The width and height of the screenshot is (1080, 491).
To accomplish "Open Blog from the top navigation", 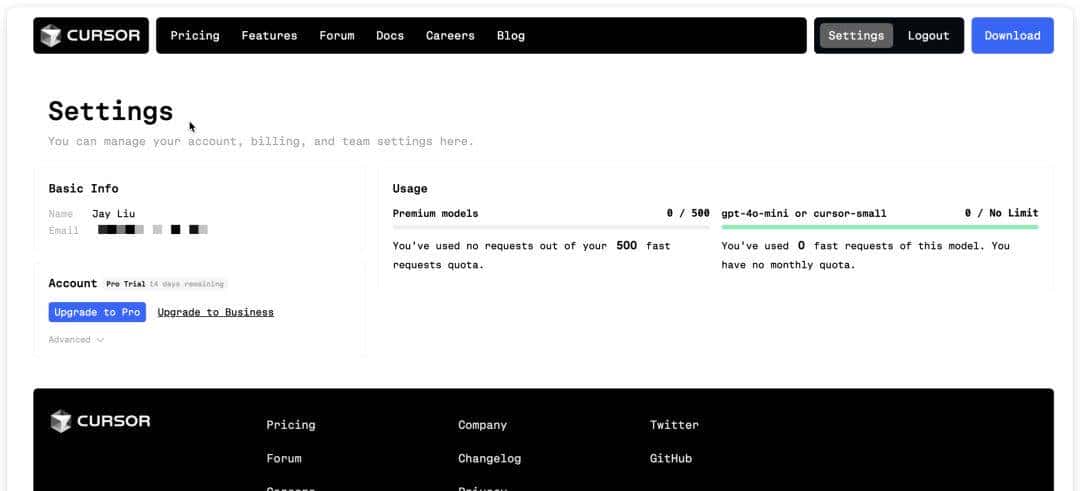I will click(x=510, y=36).
